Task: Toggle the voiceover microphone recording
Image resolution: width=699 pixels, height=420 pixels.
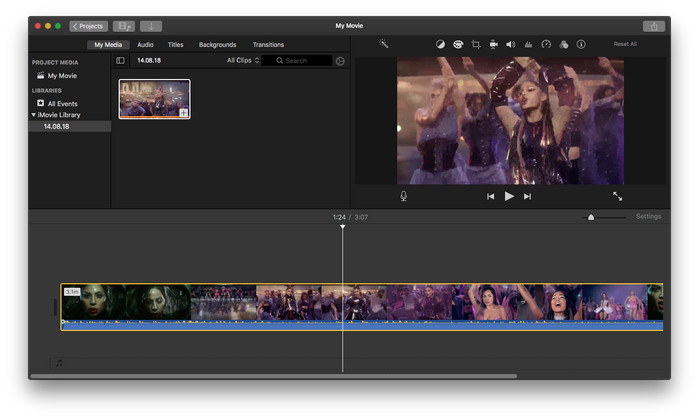Action: pos(404,196)
